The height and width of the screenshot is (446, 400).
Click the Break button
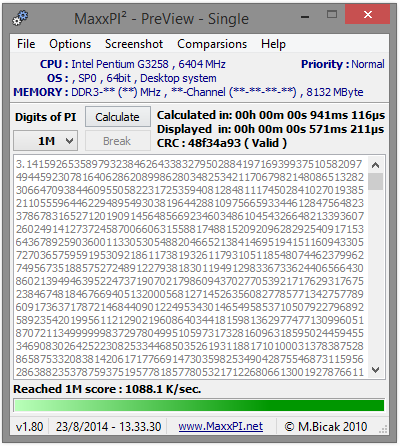pyautogui.click(x=118, y=141)
